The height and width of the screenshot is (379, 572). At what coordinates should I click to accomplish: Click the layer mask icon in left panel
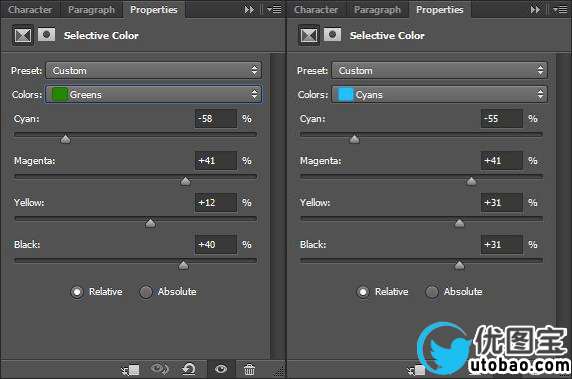[47, 35]
